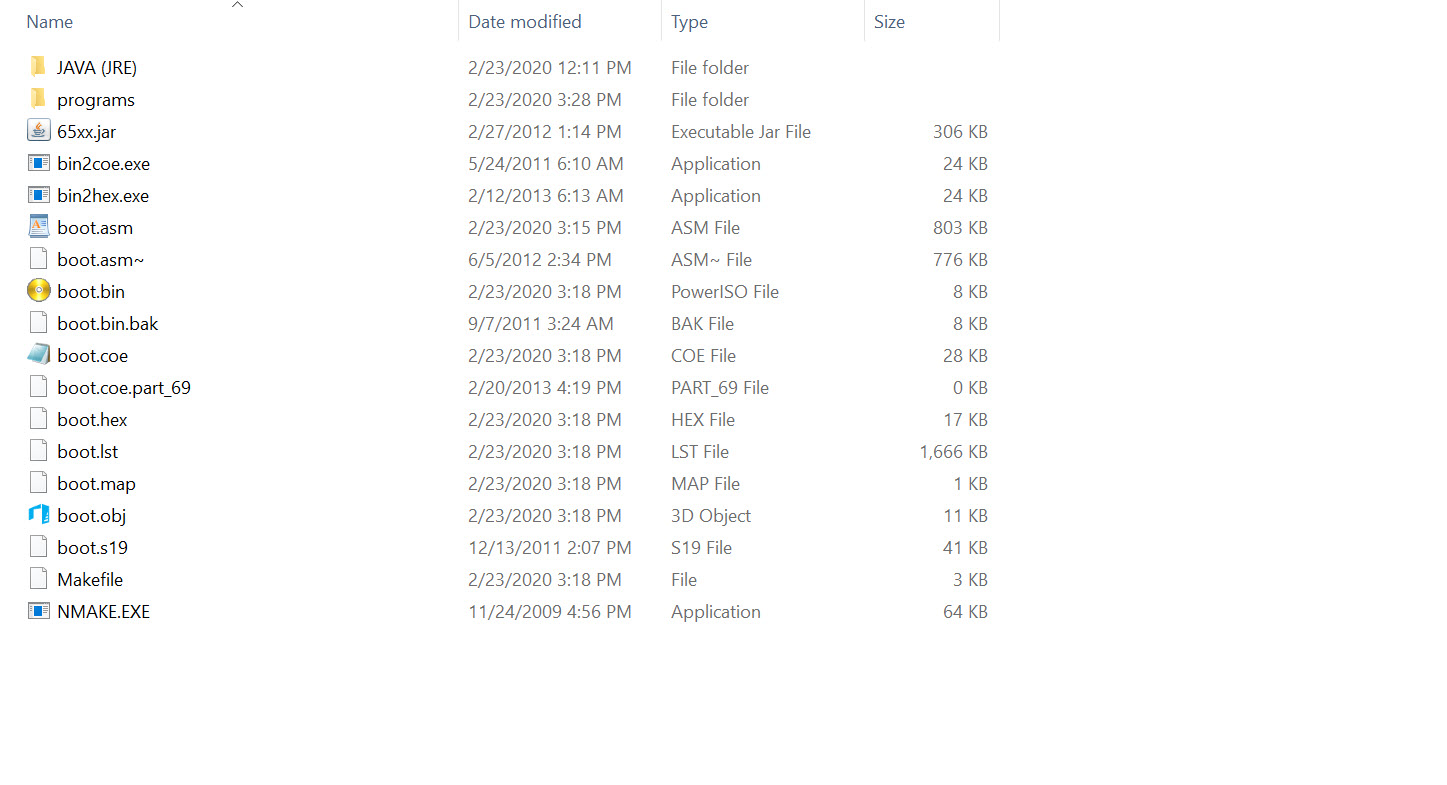The width and height of the screenshot is (1447, 785).
Task: Sort by Date modified column header
Action: [x=524, y=22]
